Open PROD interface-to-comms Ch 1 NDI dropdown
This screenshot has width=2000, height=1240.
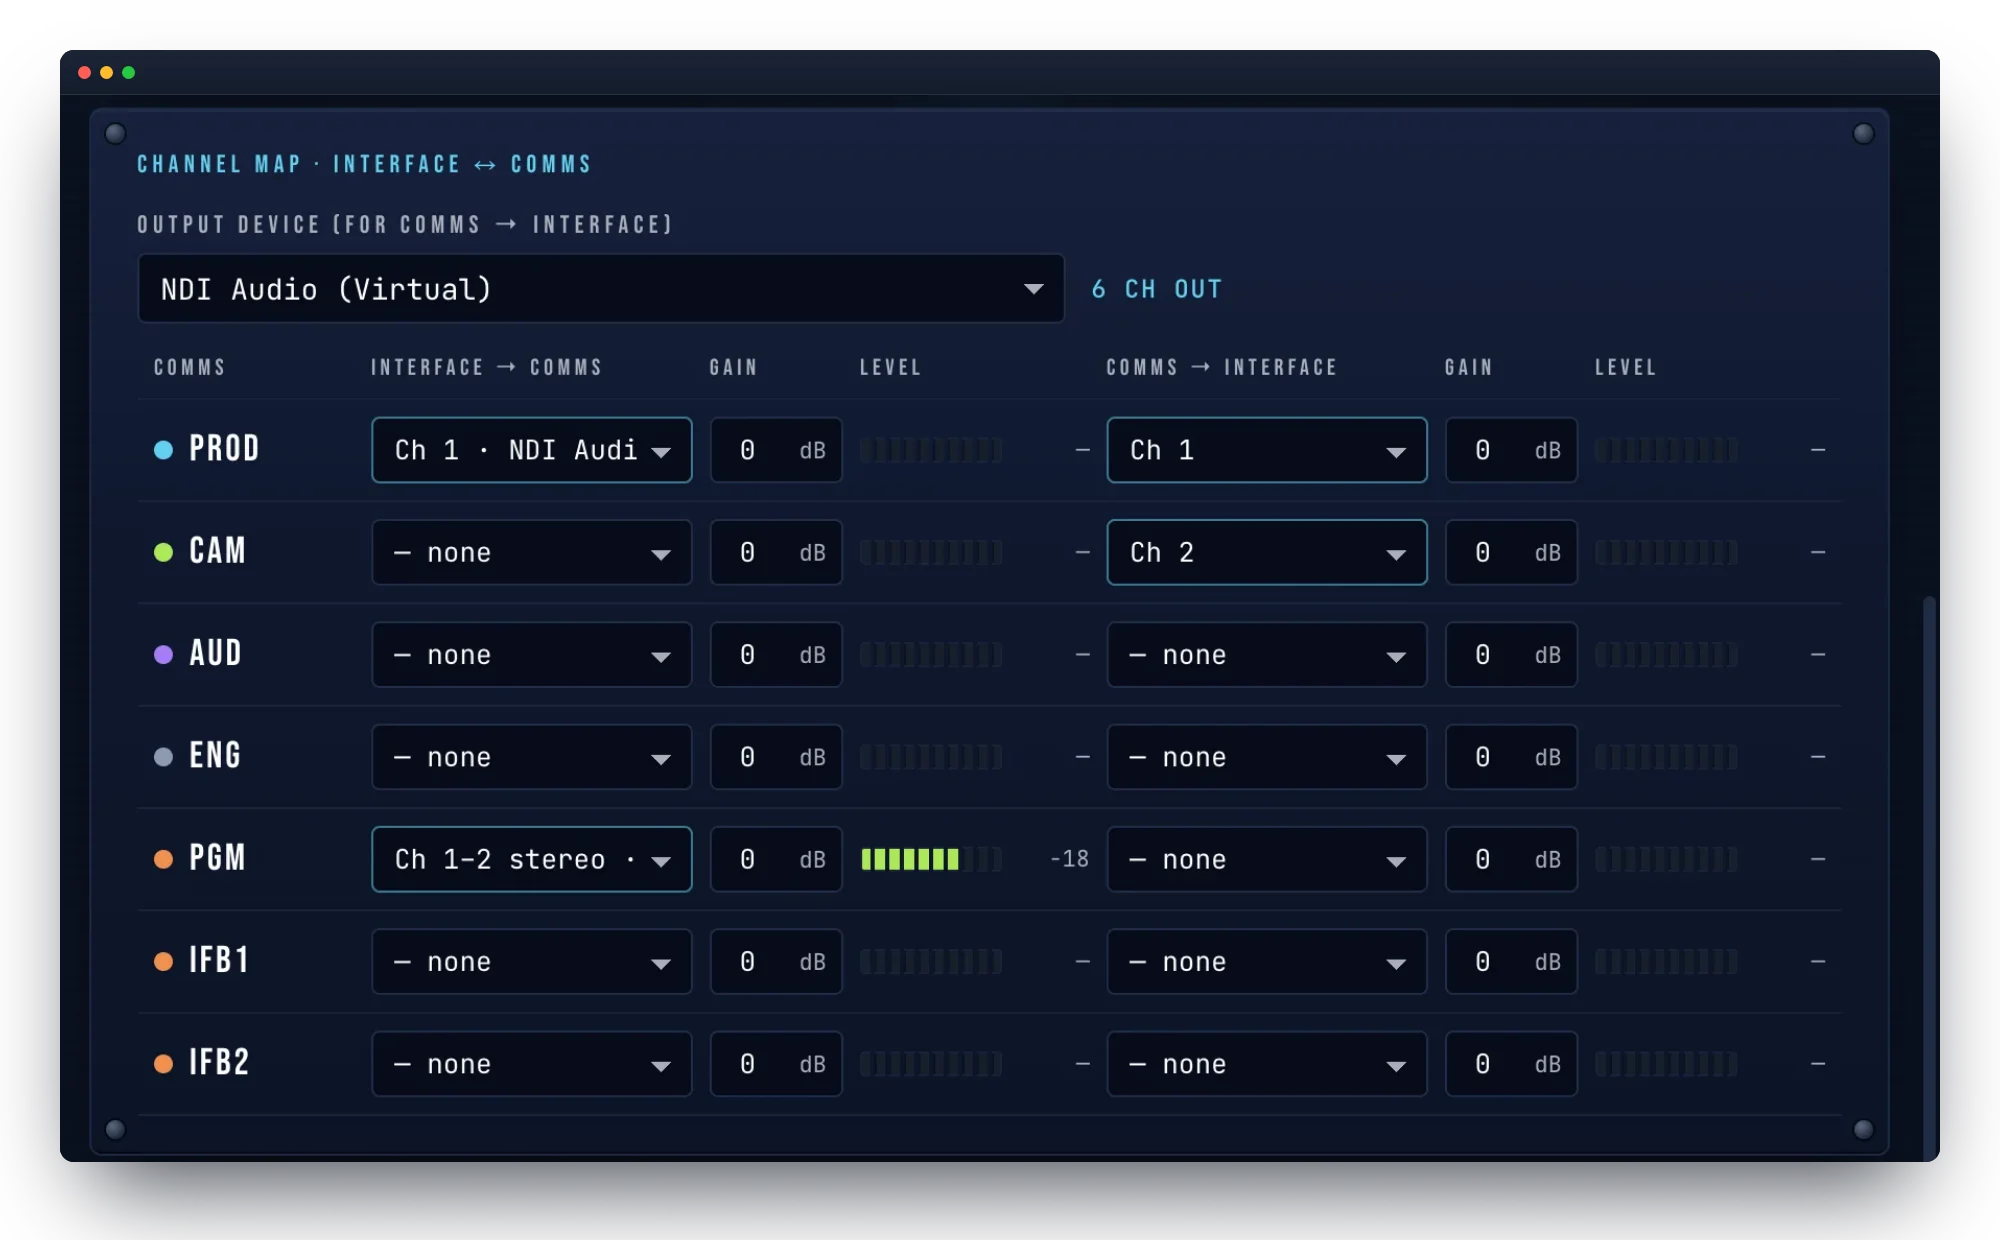coord(532,450)
